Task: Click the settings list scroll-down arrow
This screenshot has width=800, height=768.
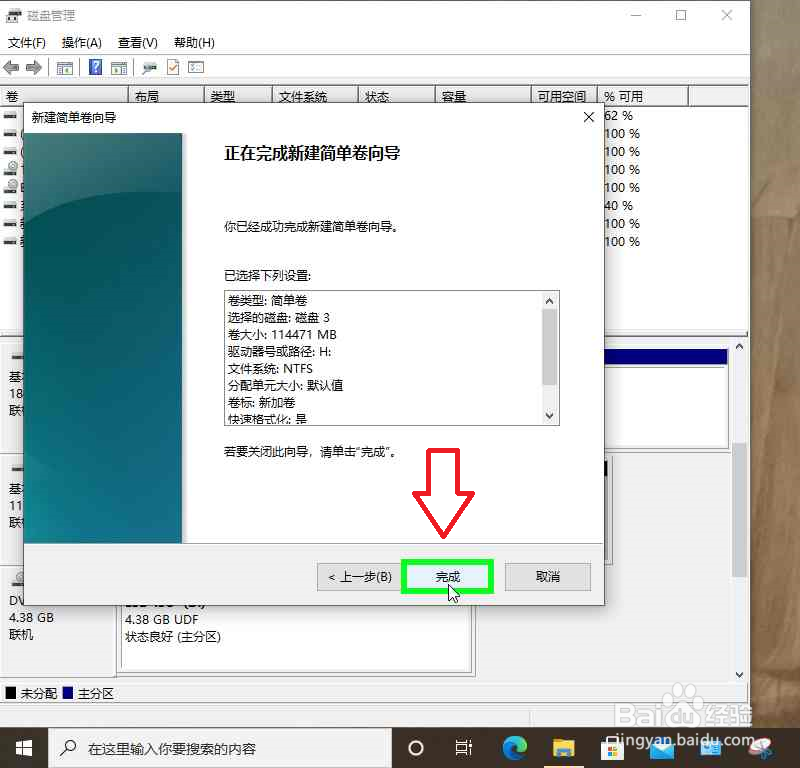Action: (549, 416)
